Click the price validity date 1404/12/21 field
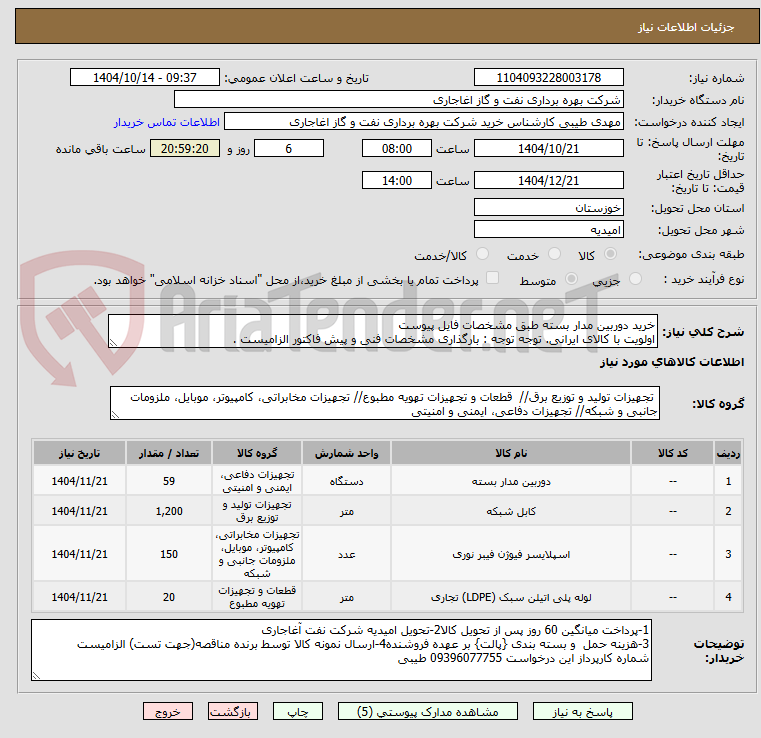 (x=548, y=180)
